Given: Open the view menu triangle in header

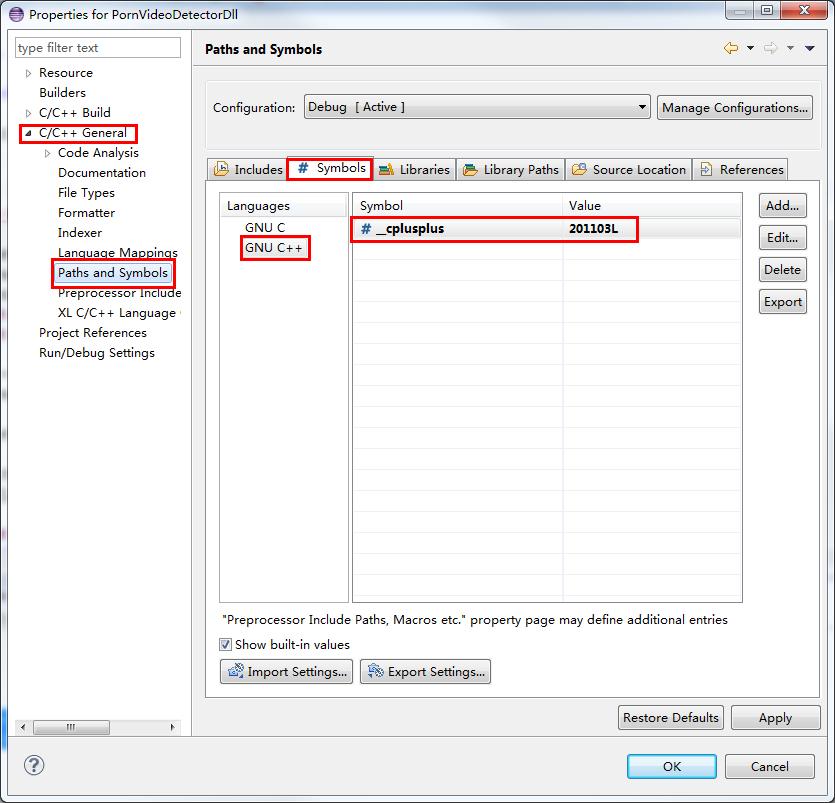Looking at the screenshot, I should (810, 48).
